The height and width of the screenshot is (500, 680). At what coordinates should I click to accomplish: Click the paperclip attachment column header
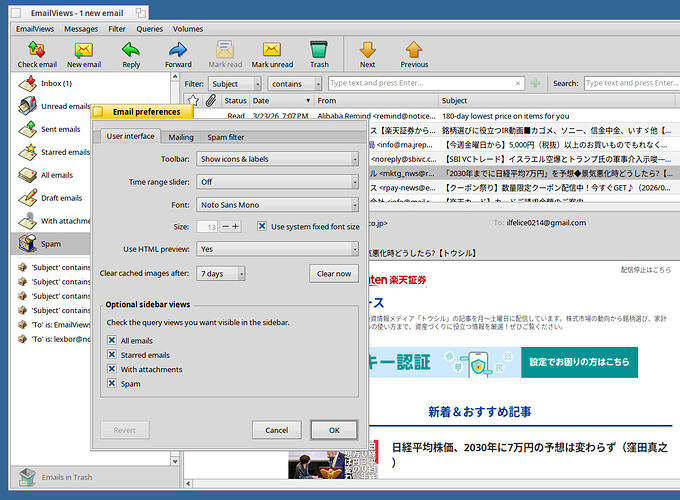coord(211,101)
